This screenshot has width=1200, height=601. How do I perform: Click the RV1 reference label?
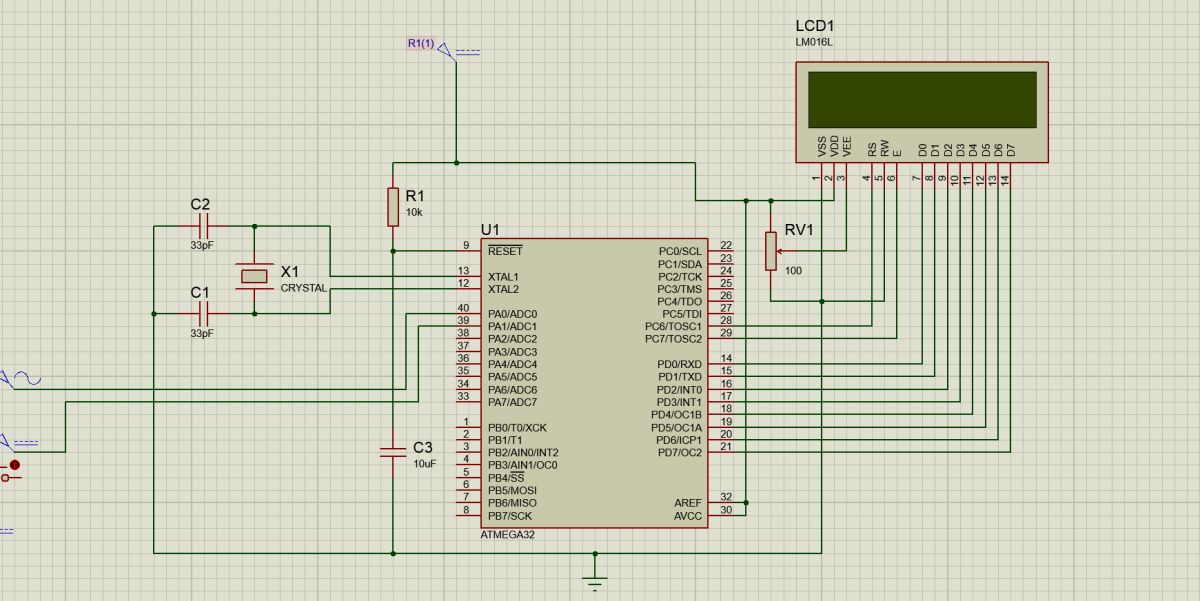coord(799,229)
